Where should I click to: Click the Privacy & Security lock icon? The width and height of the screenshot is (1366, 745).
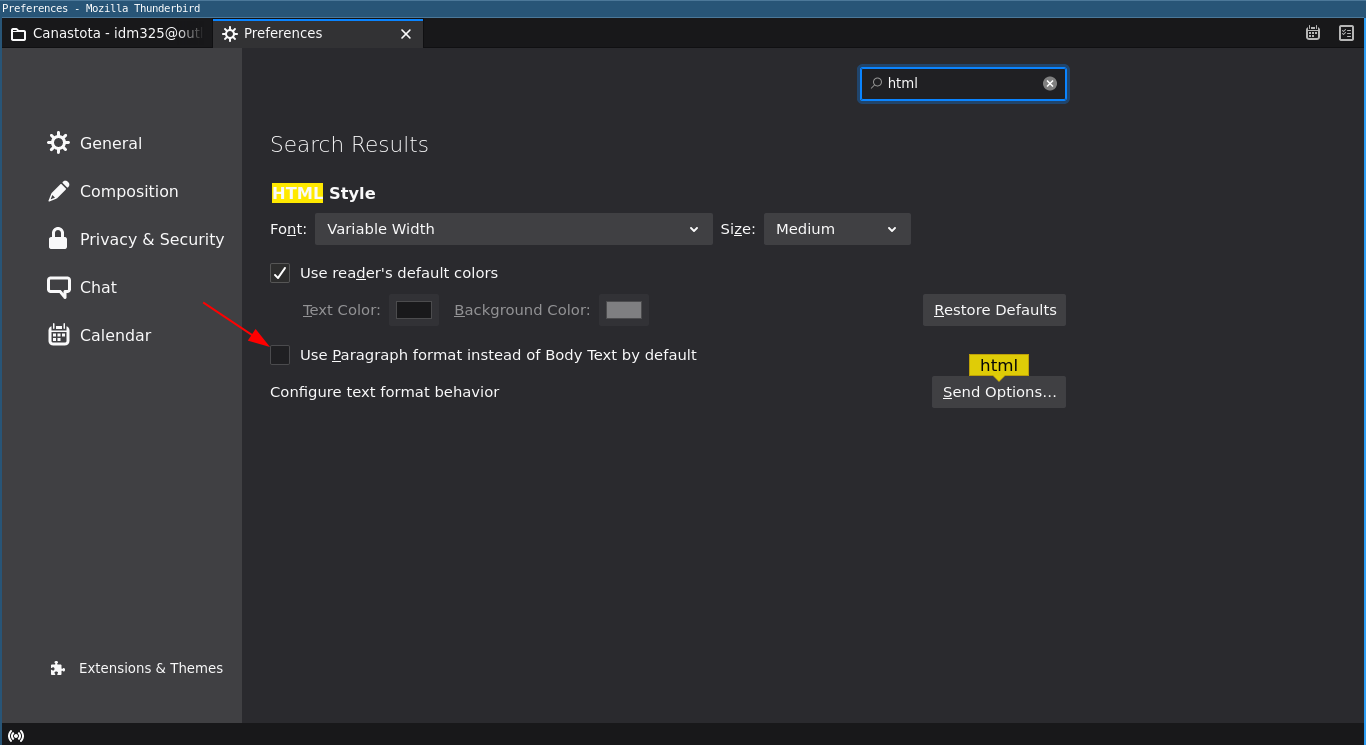pos(58,239)
